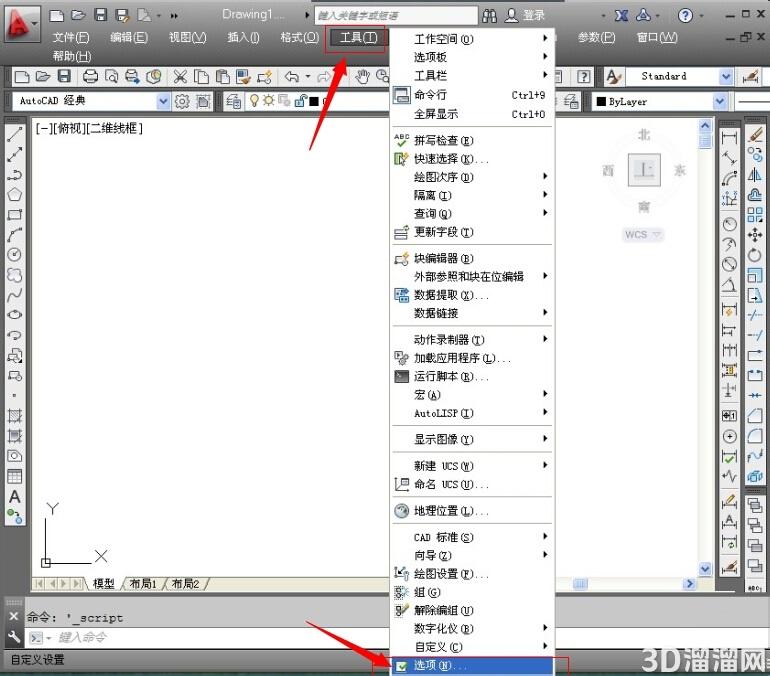Click the customize wrench icon near command line
Image resolution: width=770 pixels, height=676 pixels.
(x=14, y=637)
